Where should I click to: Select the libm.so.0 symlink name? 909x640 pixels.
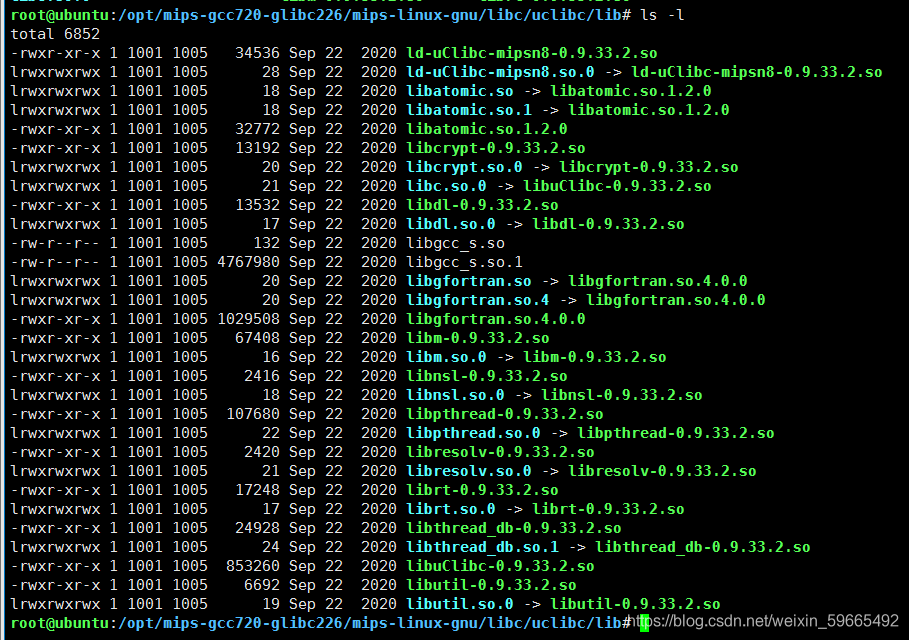(x=446, y=358)
